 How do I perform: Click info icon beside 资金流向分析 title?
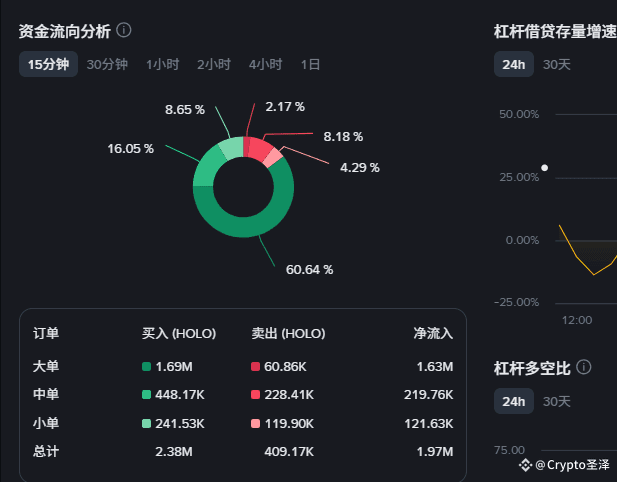click(x=124, y=30)
